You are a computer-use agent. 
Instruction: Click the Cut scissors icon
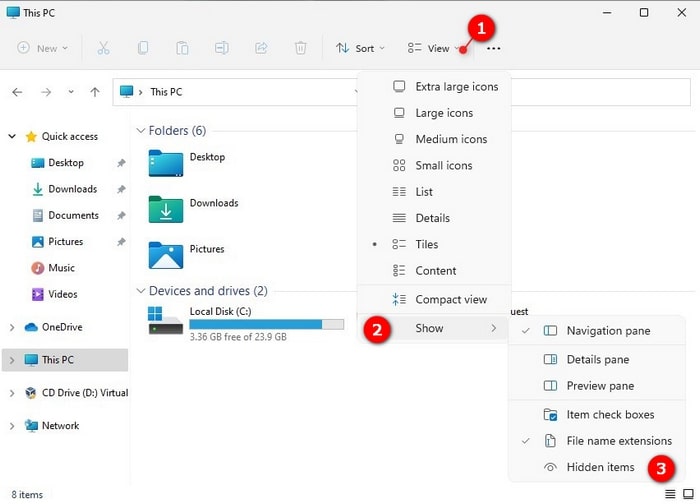click(x=103, y=48)
